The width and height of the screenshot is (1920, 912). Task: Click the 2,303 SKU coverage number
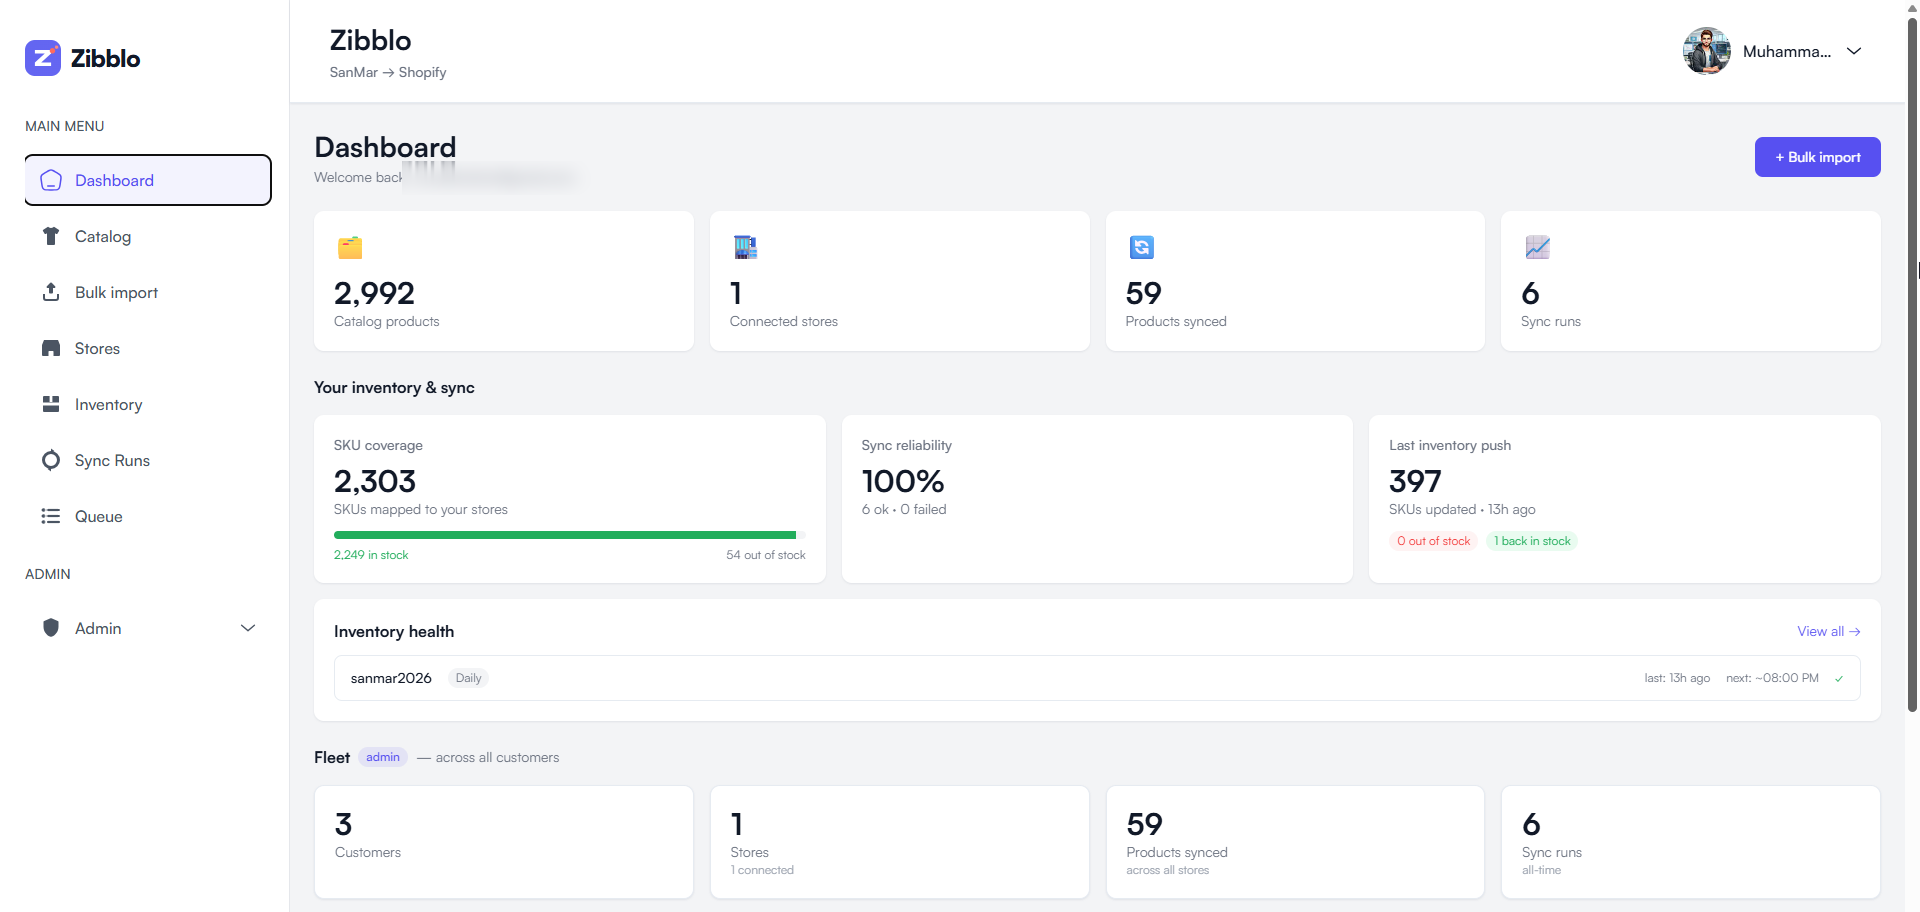coord(375,481)
